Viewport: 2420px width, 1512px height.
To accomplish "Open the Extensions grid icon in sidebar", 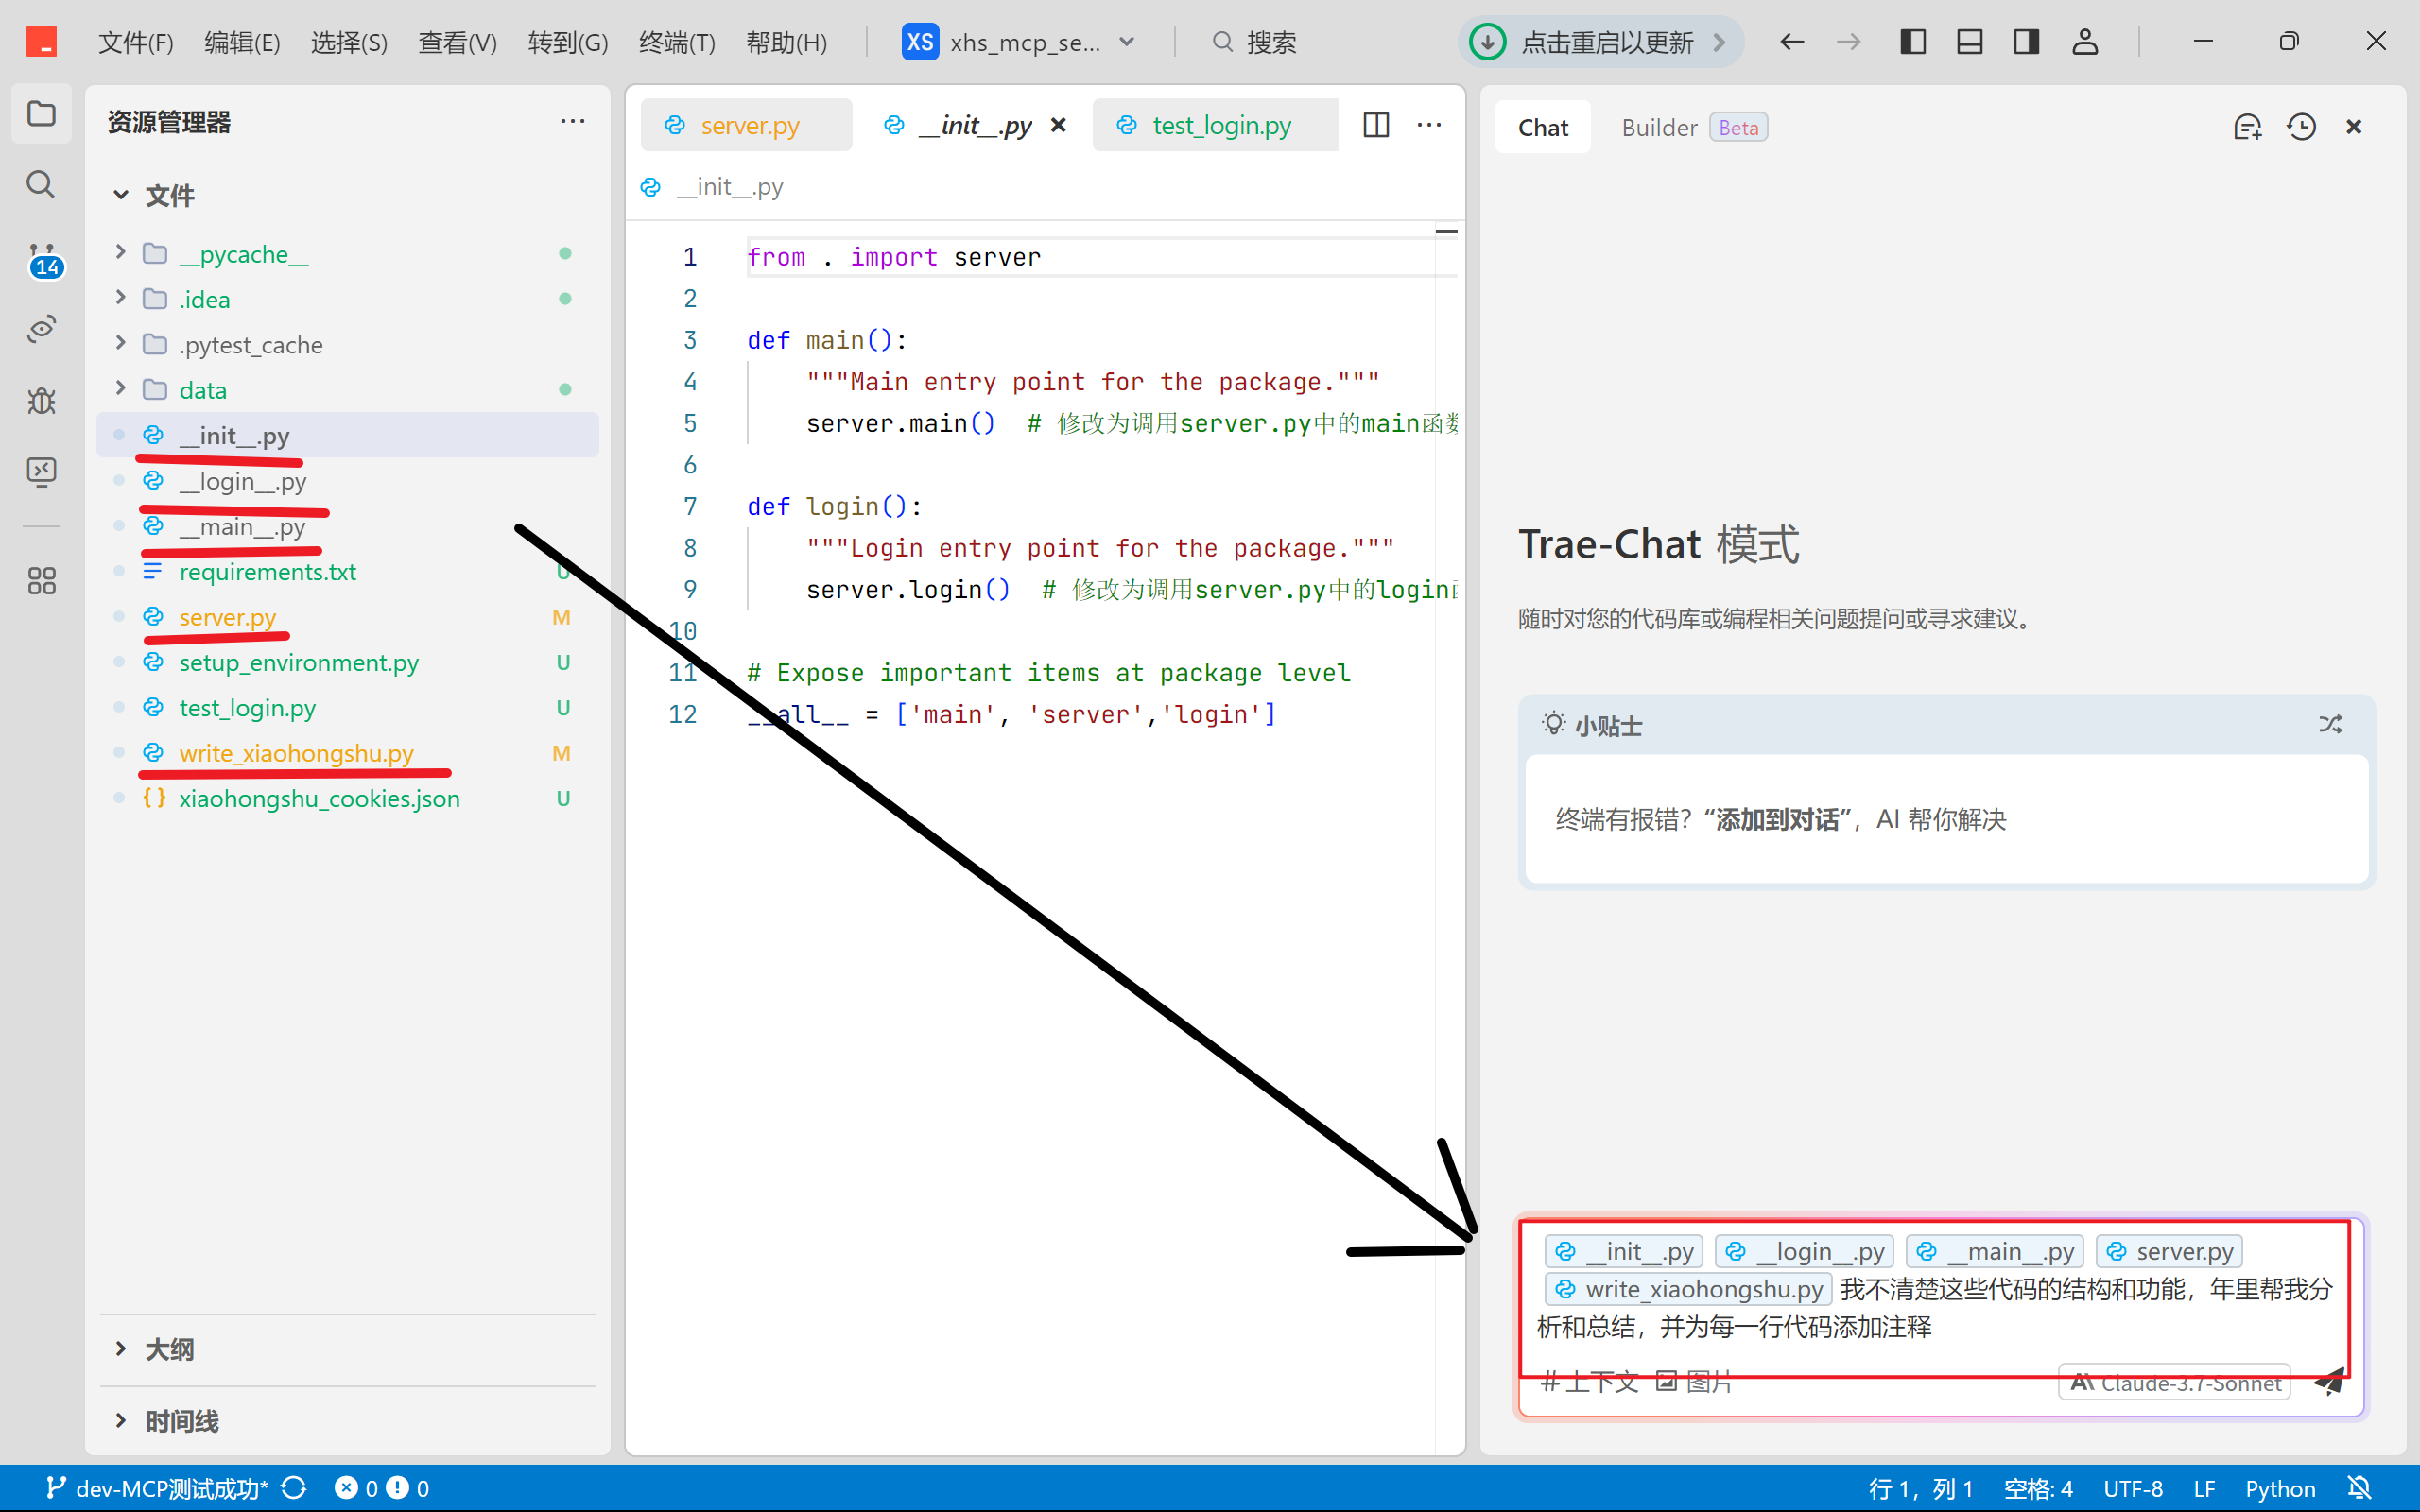I will [x=41, y=581].
